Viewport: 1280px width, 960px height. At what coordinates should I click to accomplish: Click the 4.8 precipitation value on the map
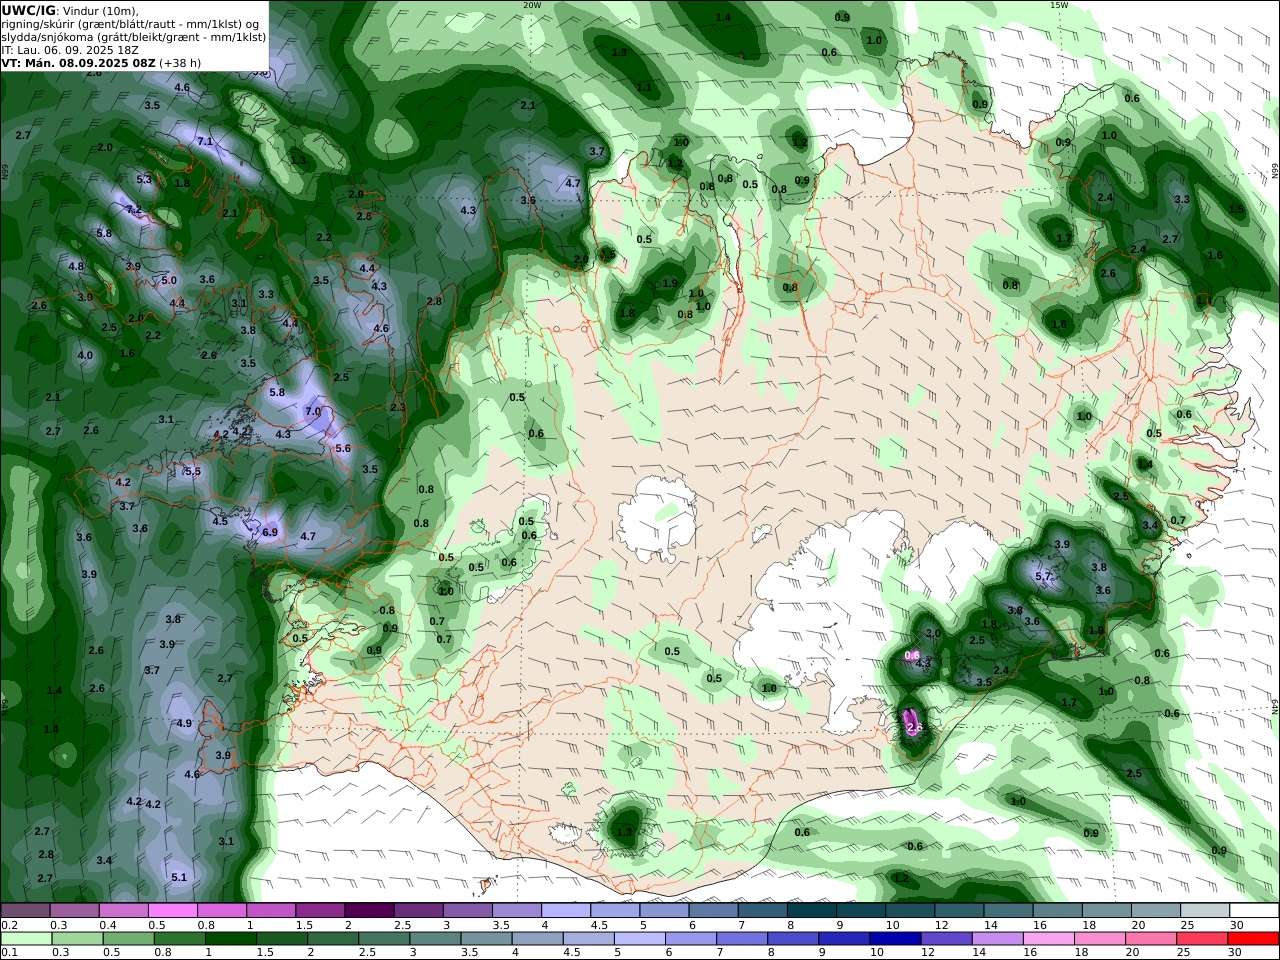tap(76, 266)
